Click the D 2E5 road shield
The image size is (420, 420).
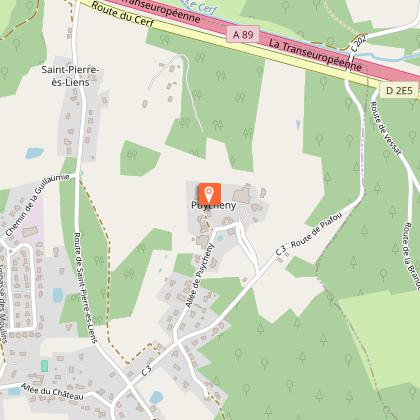(399, 90)
